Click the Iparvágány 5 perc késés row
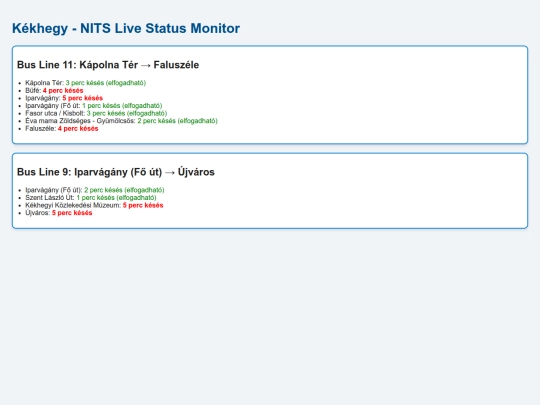Image resolution: width=540 pixels, height=405 pixels. [x=64, y=98]
